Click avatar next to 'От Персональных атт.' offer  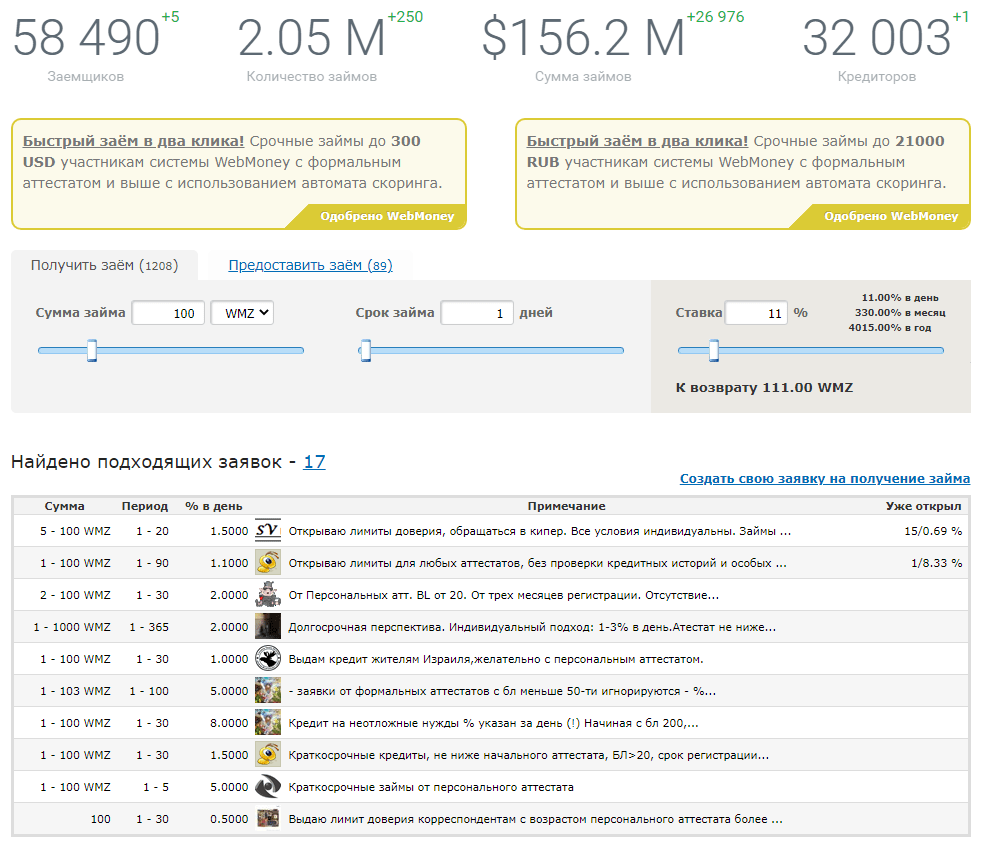267,595
